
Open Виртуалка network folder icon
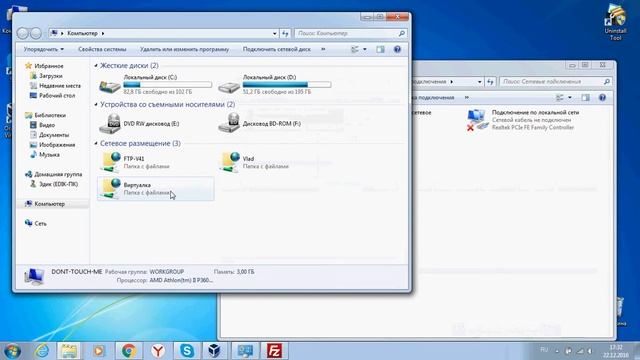click(x=110, y=188)
